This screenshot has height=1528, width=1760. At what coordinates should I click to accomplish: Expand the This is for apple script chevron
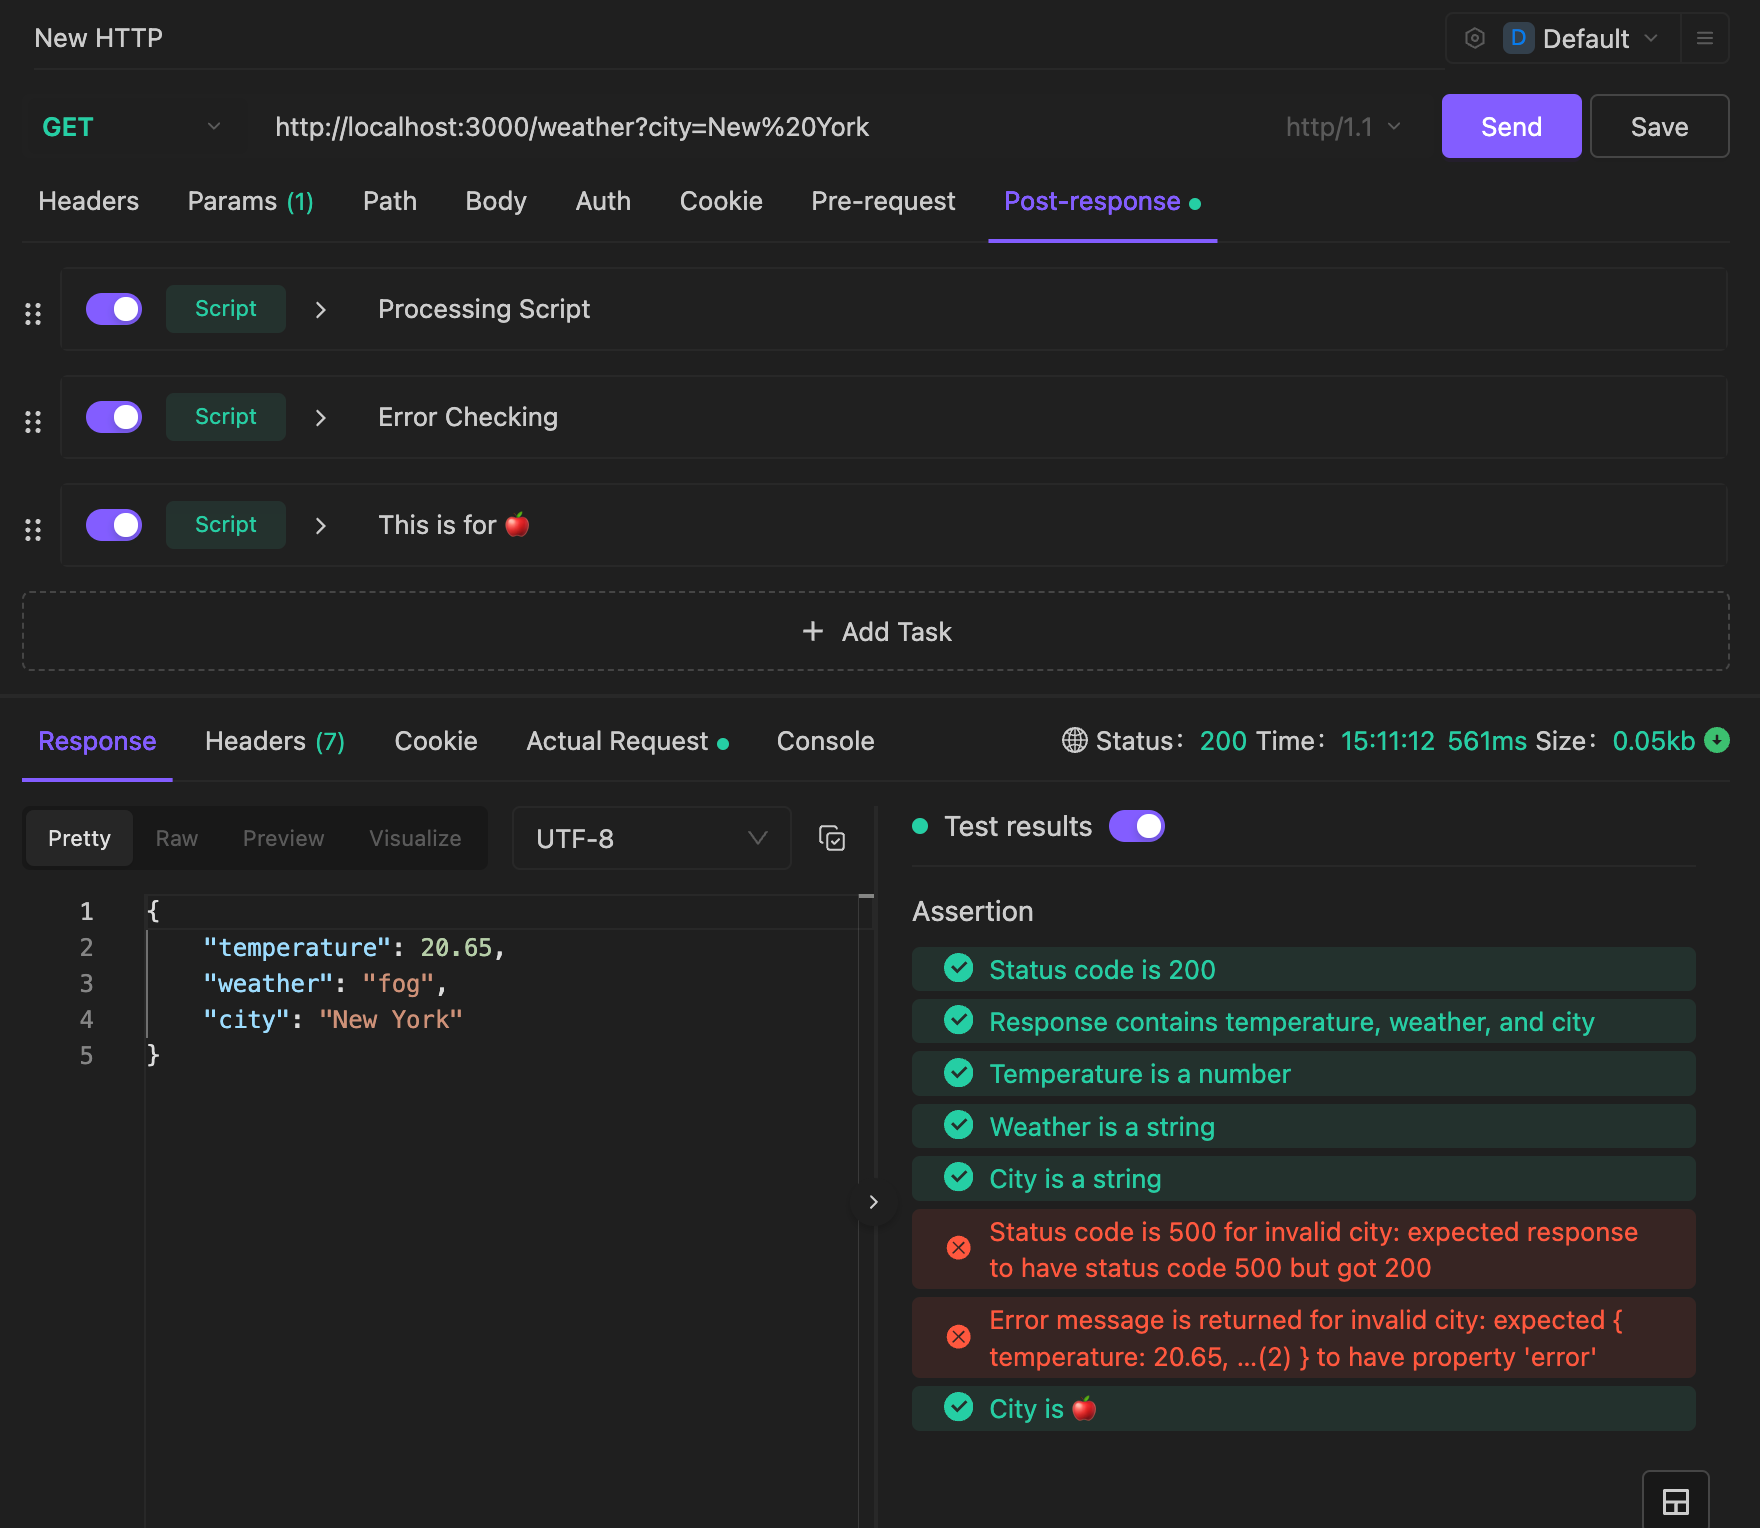pos(321,526)
